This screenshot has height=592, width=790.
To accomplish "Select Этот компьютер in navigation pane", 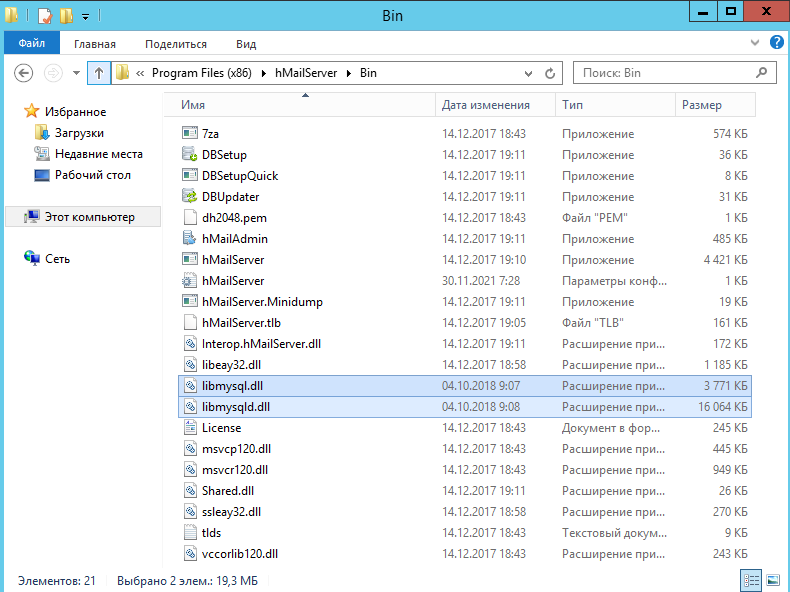I will (83, 217).
